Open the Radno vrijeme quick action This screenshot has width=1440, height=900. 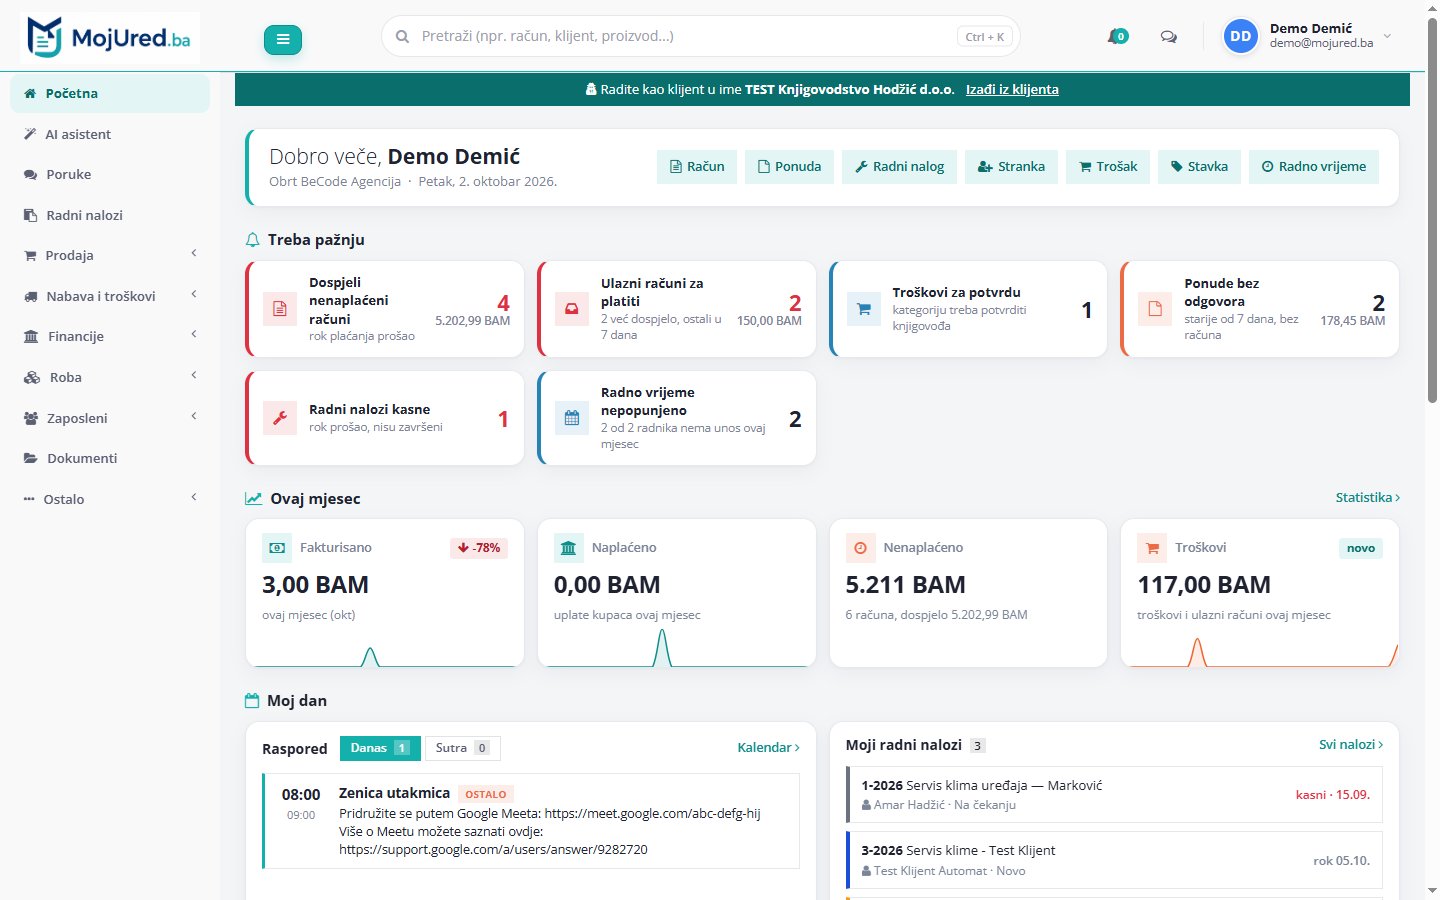[x=1314, y=167]
